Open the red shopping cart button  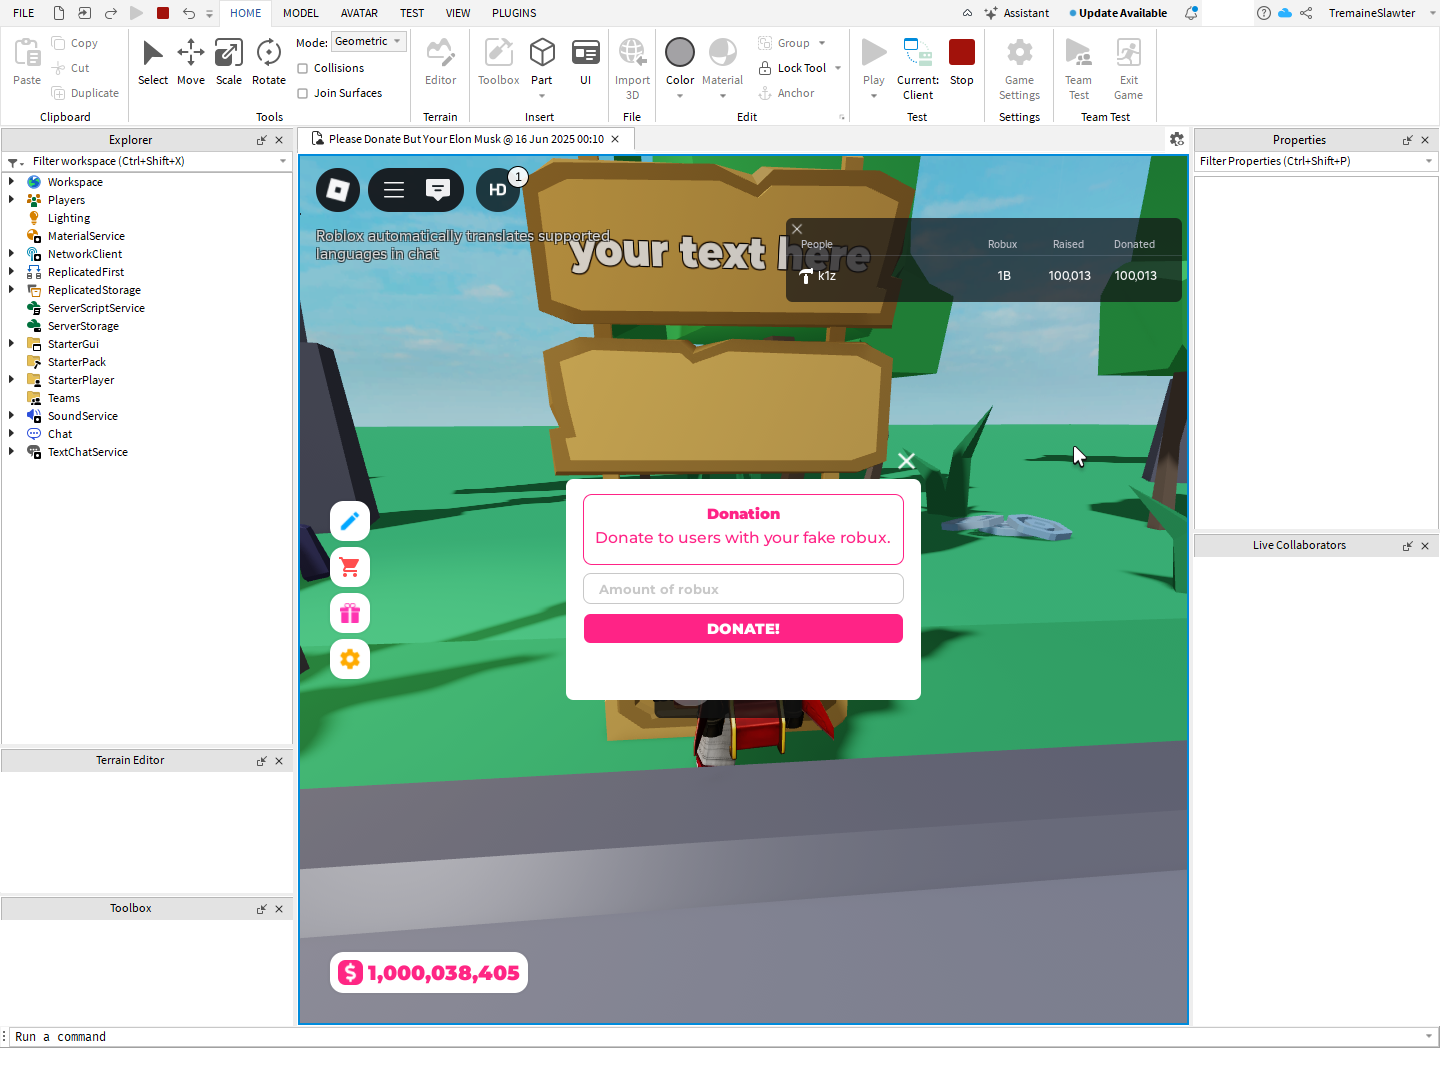[x=350, y=567]
